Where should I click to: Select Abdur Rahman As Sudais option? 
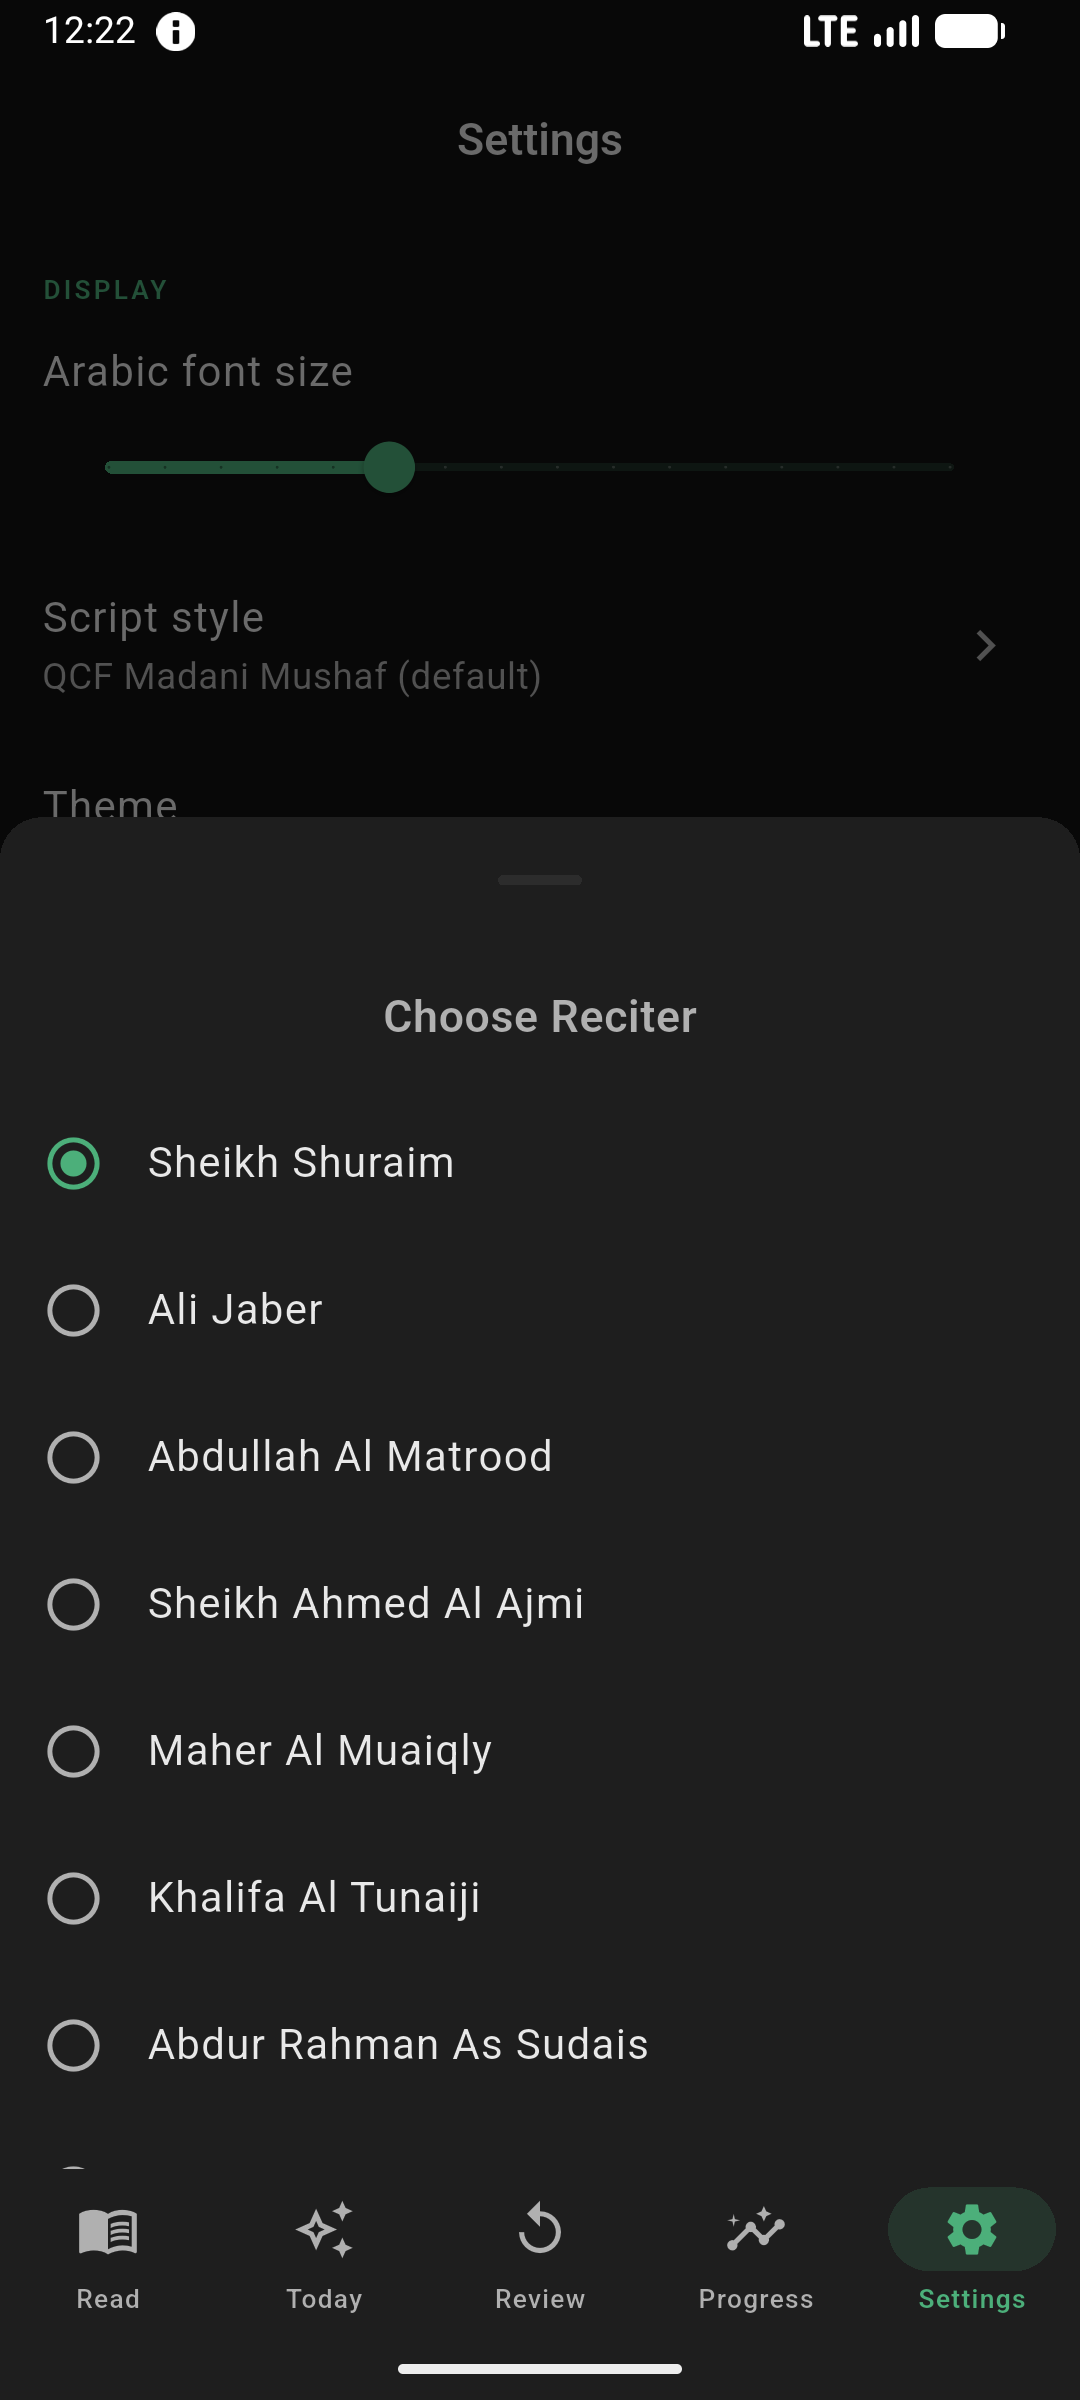click(74, 2045)
